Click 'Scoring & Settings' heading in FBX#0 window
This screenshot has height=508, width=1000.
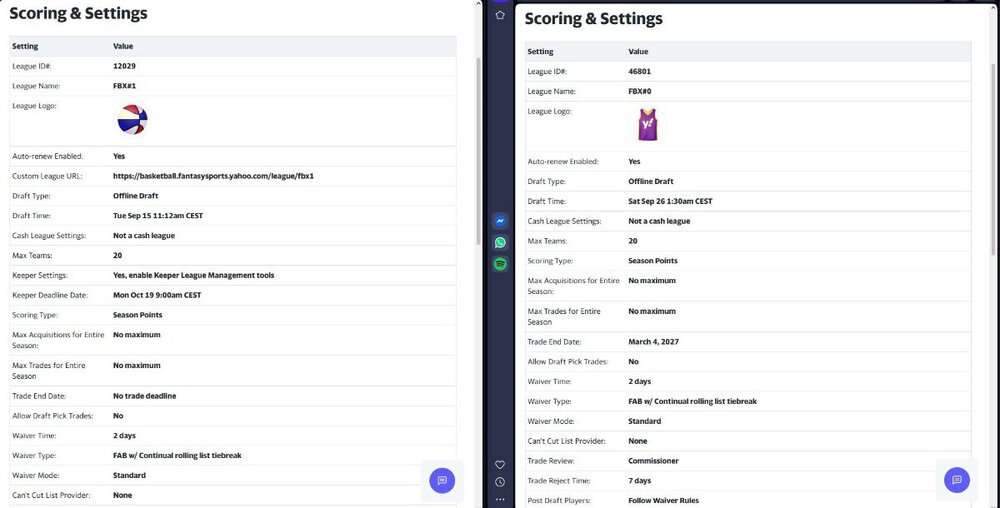[594, 18]
